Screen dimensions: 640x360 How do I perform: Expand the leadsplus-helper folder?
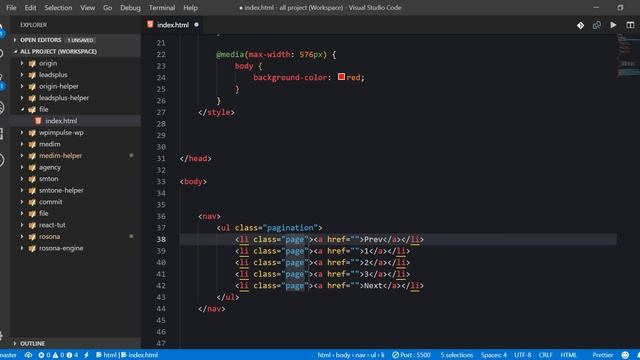coord(22,98)
